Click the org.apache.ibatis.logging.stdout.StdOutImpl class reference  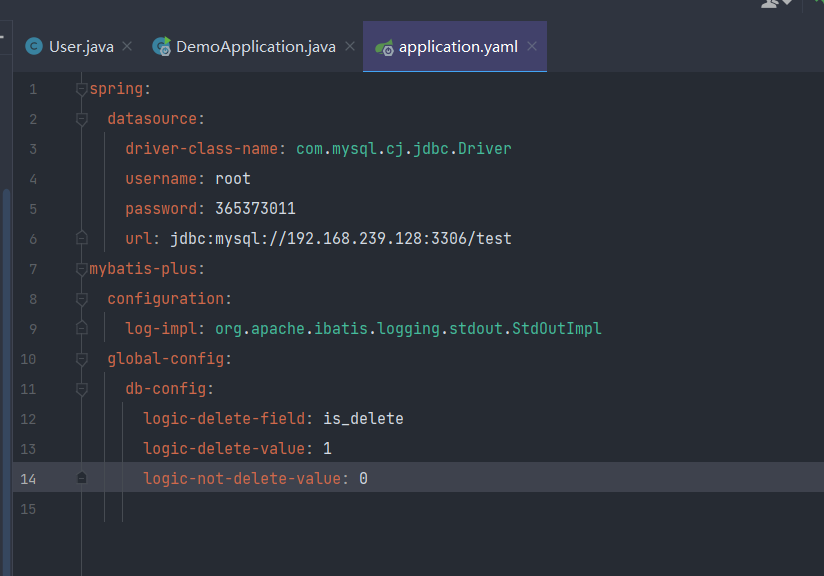click(408, 329)
